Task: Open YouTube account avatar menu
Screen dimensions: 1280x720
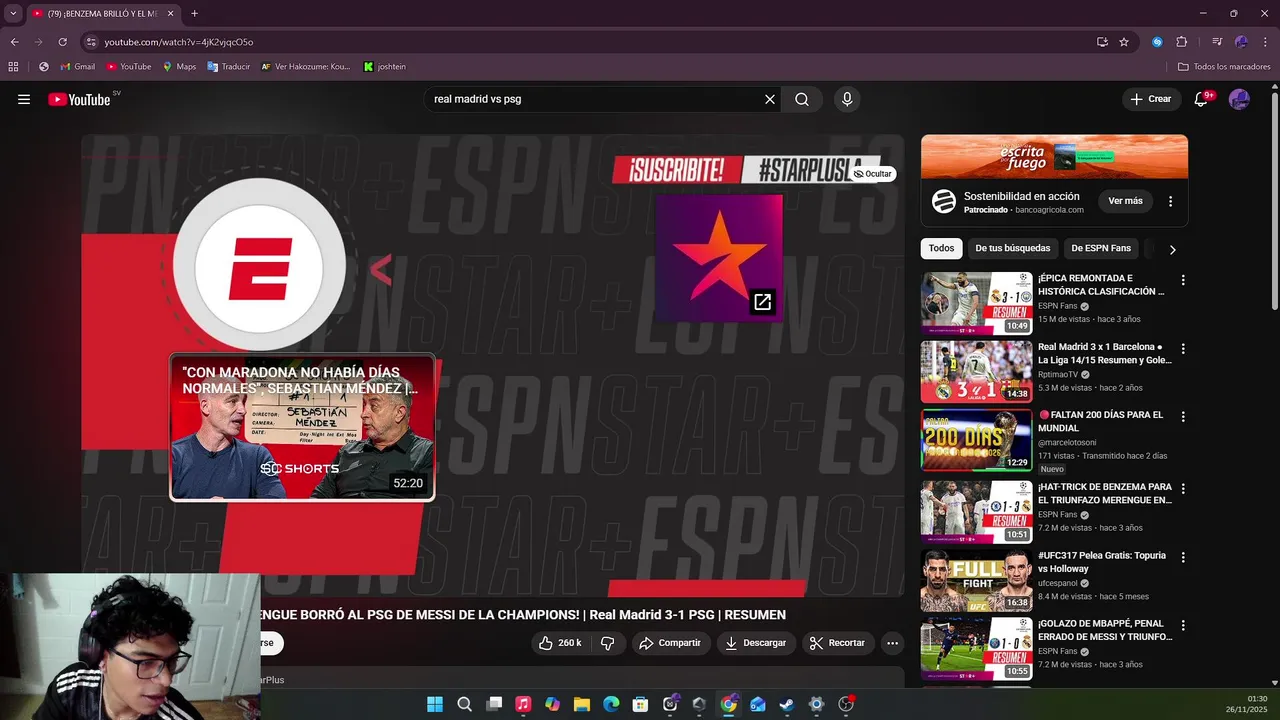Action: (x=1239, y=99)
